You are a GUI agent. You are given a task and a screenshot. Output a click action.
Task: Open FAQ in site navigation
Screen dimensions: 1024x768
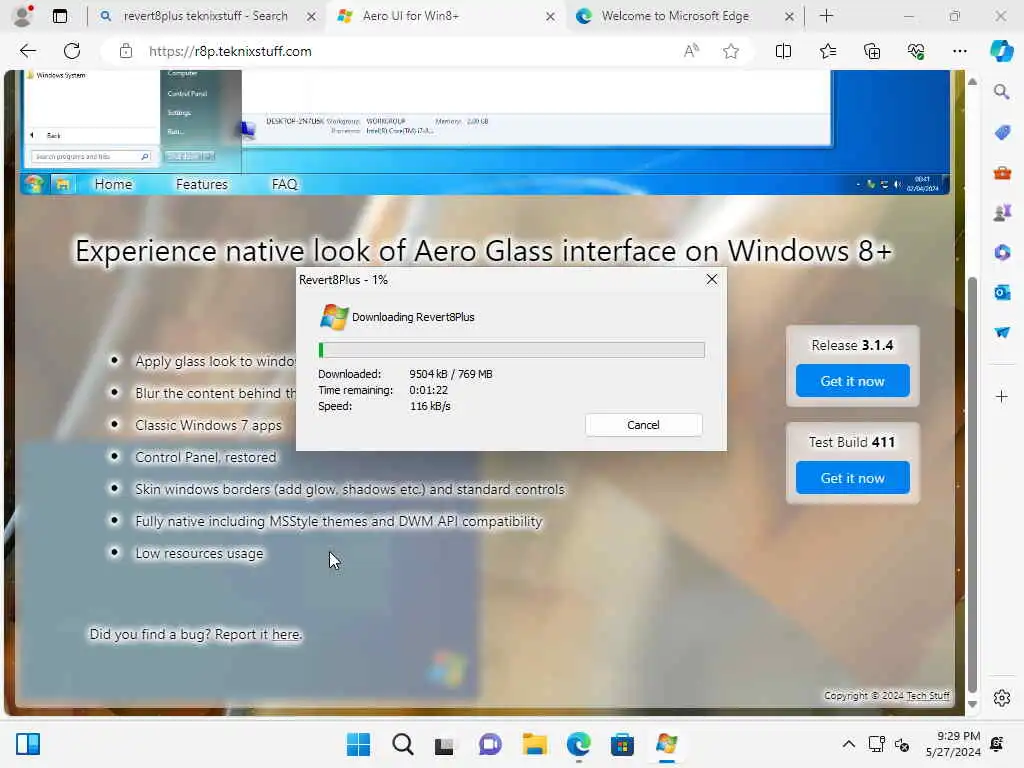tap(285, 184)
